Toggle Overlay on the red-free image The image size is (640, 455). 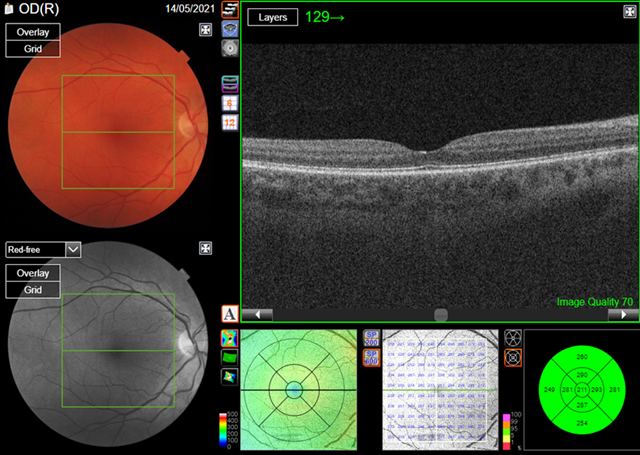[33, 272]
